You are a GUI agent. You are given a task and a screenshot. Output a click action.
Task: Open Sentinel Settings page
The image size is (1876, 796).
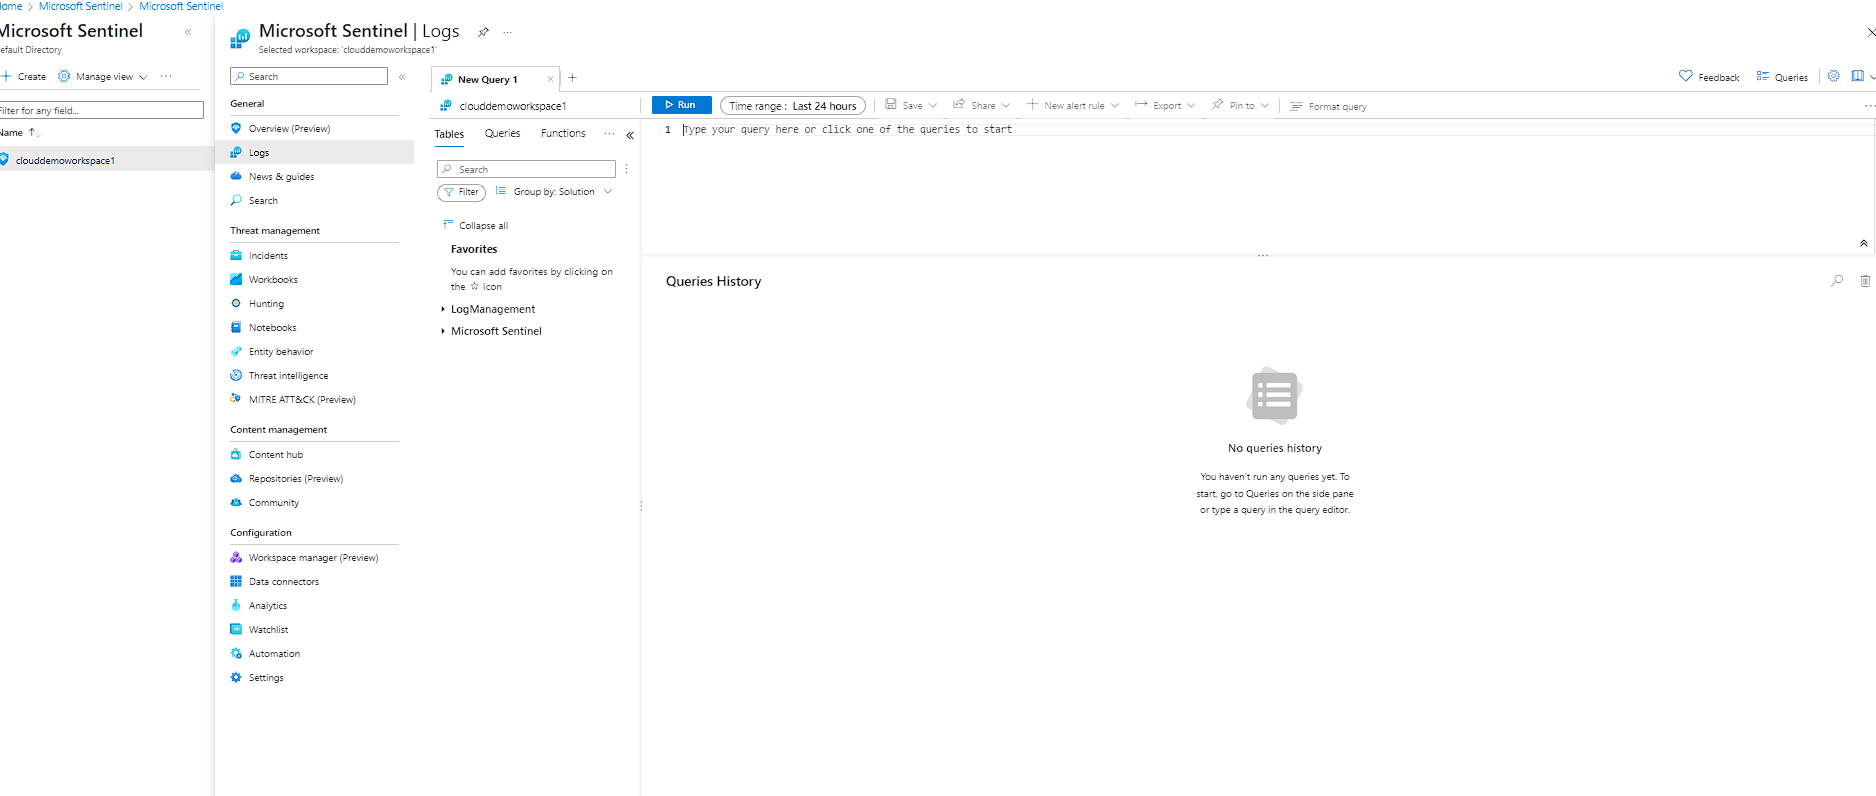tap(266, 677)
